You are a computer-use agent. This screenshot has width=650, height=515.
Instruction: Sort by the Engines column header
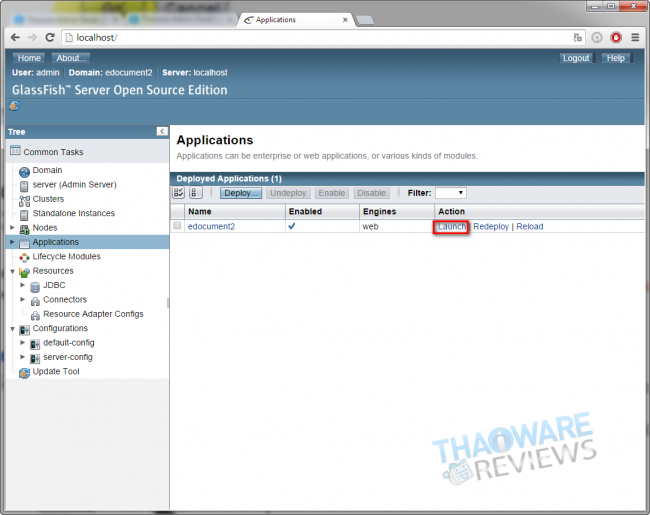397,211
